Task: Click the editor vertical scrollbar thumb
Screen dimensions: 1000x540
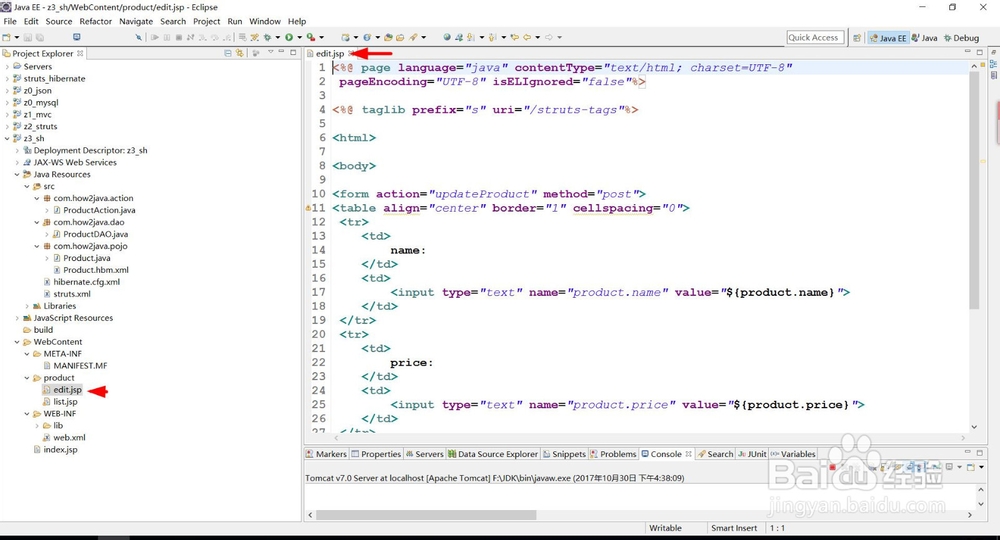Action: pos(974,190)
